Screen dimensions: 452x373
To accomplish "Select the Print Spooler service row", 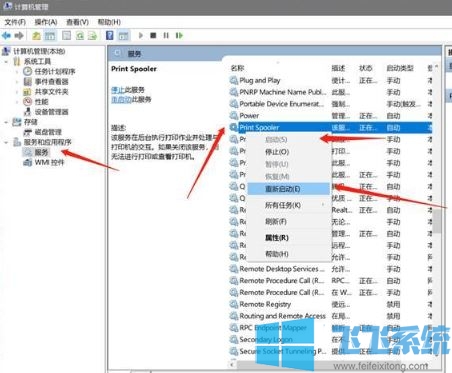I will [330, 127].
